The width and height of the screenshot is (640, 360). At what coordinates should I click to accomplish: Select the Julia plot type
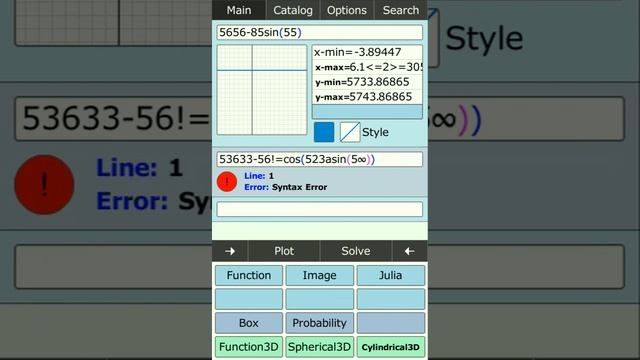[x=391, y=276]
